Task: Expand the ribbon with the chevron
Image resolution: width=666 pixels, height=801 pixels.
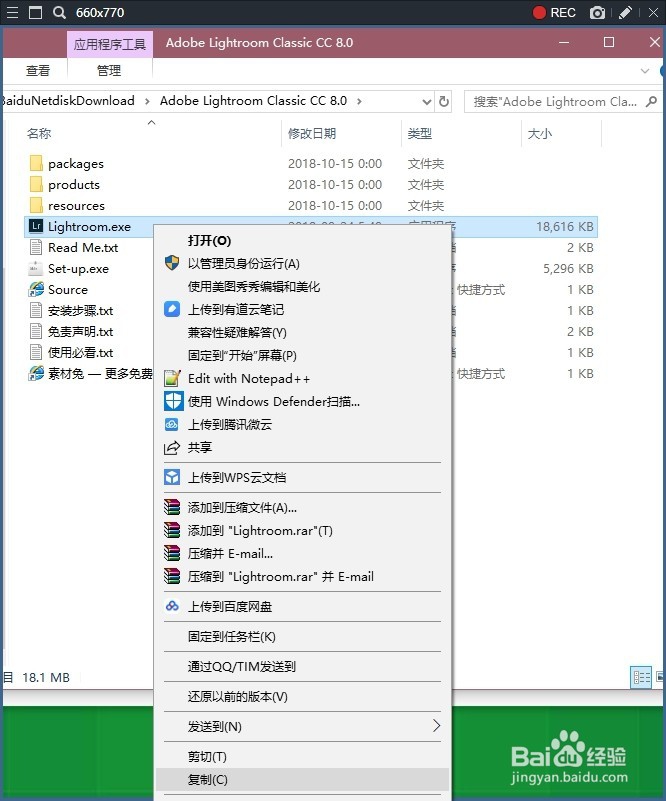Action: [645, 70]
